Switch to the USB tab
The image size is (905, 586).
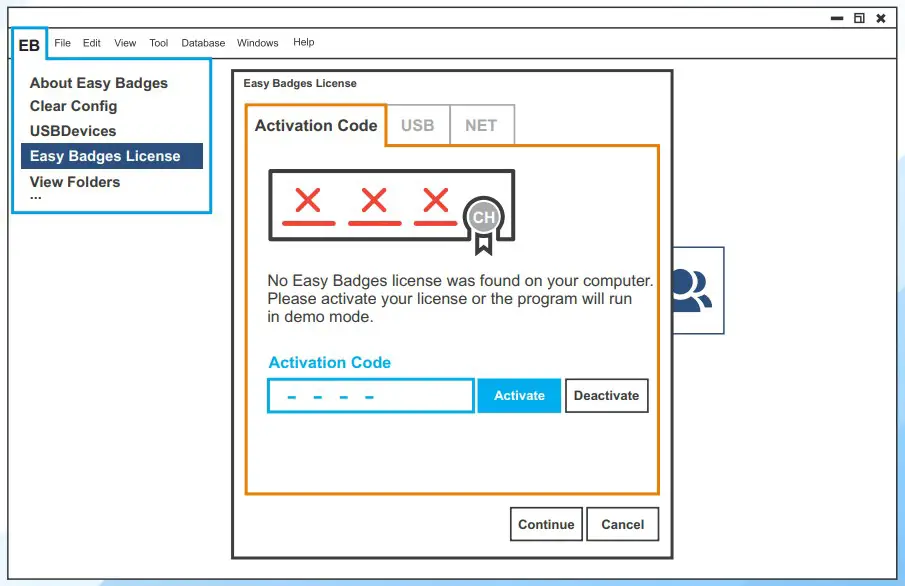417,125
